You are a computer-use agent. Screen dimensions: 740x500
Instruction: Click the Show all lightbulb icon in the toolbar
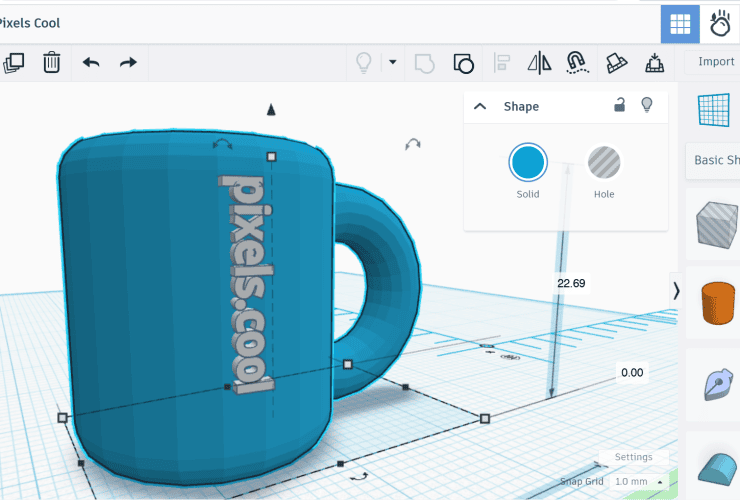[x=363, y=62]
